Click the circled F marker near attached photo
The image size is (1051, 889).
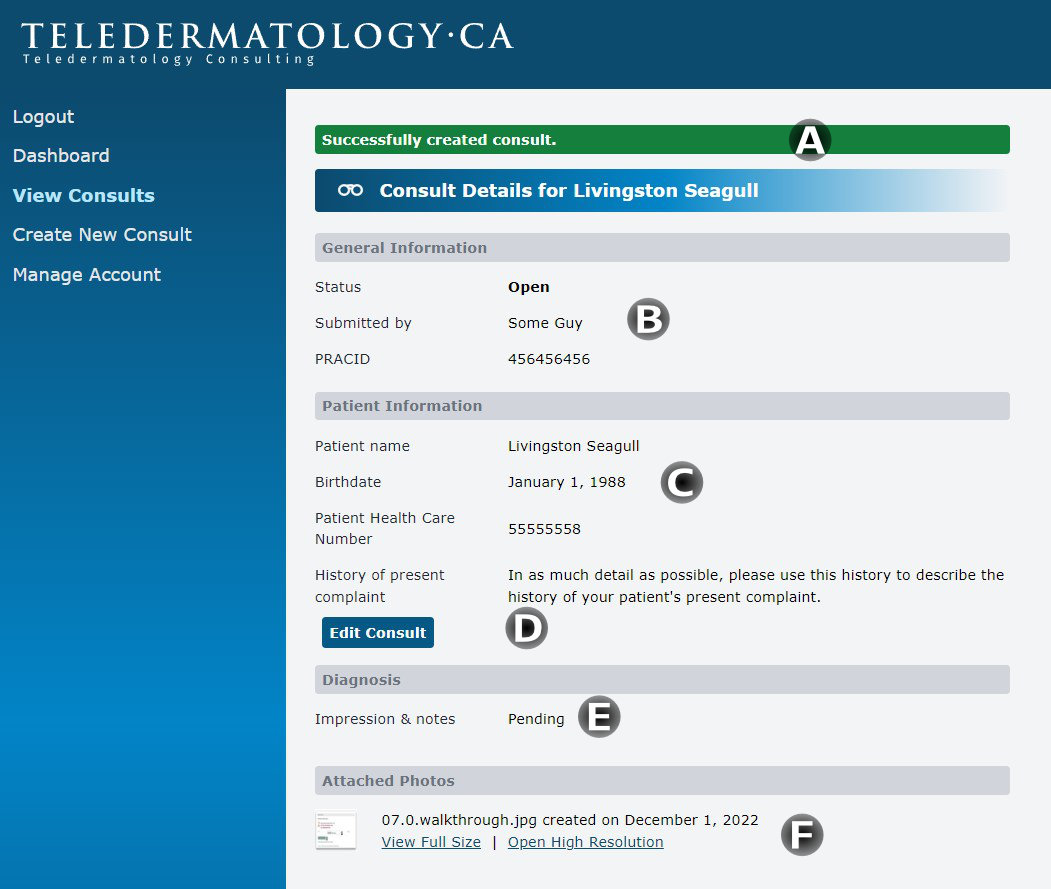(801, 835)
